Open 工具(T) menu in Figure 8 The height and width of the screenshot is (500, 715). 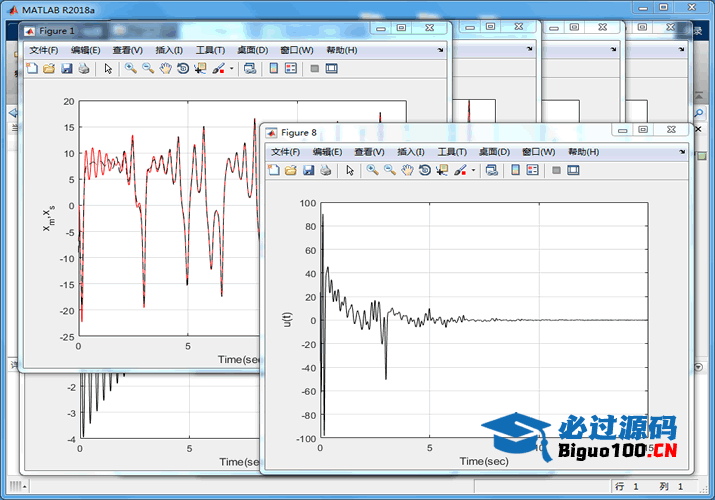(452, 152)
